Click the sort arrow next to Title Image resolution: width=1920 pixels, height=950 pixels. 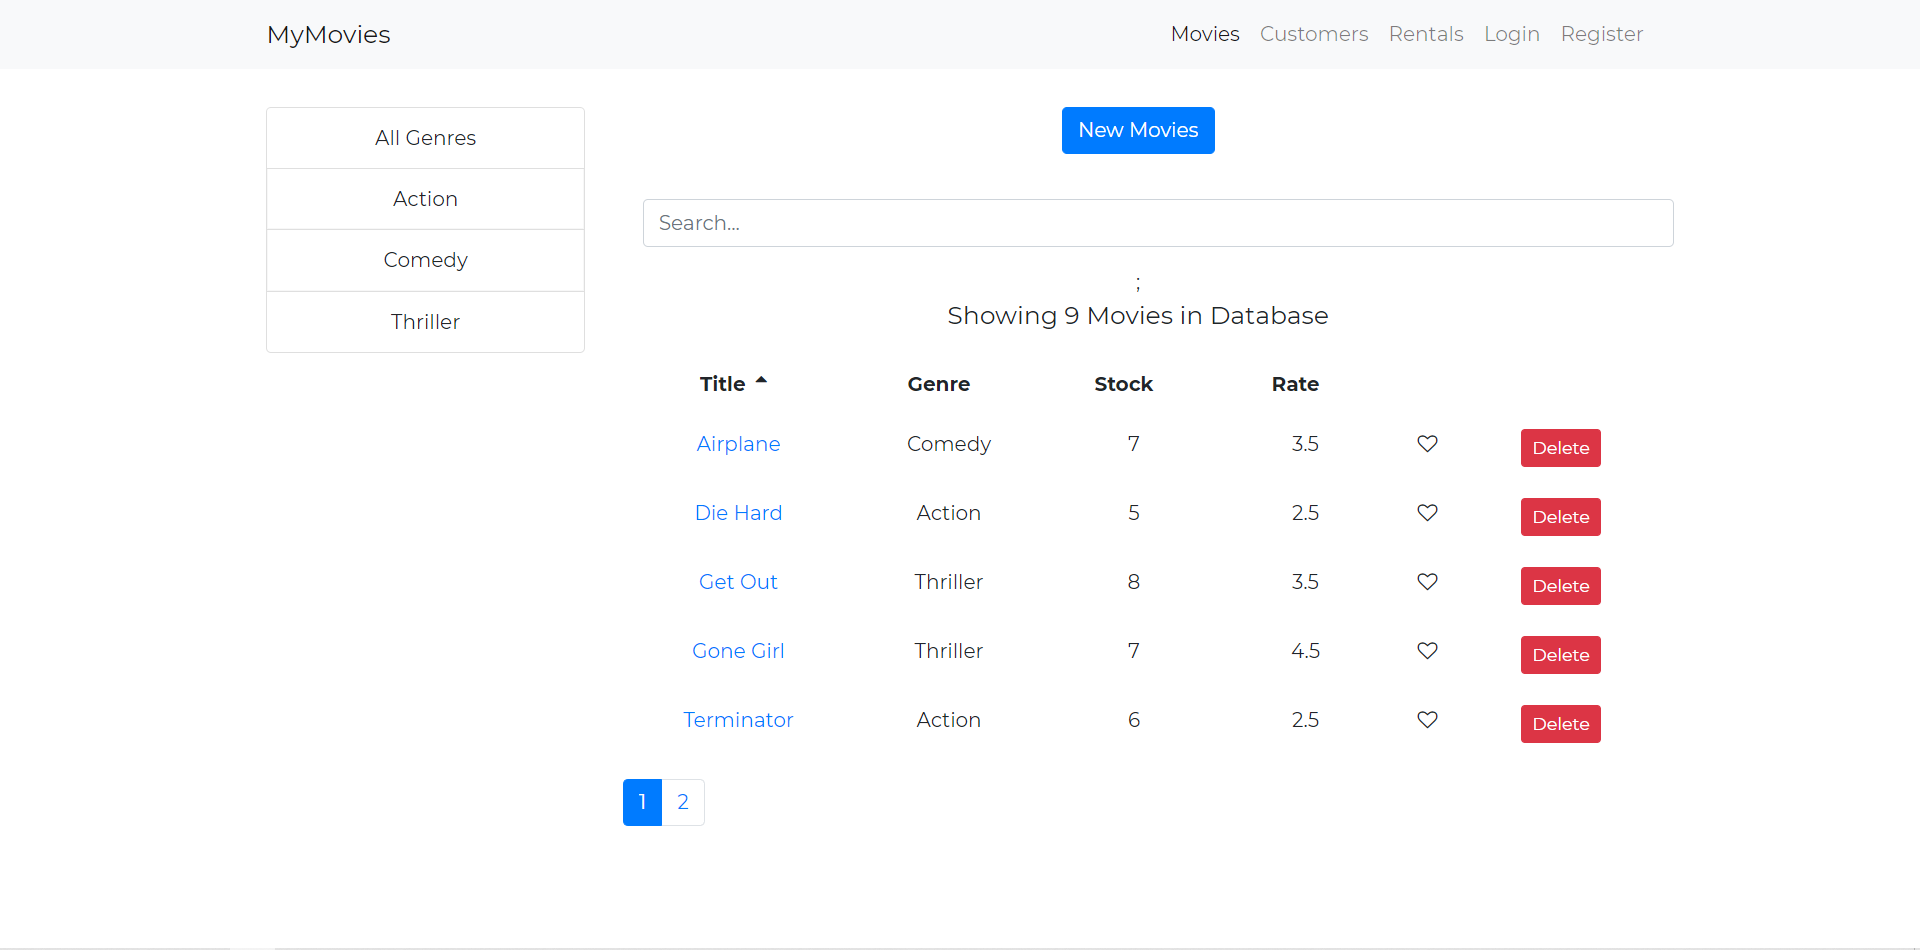[x=761, y=381]
